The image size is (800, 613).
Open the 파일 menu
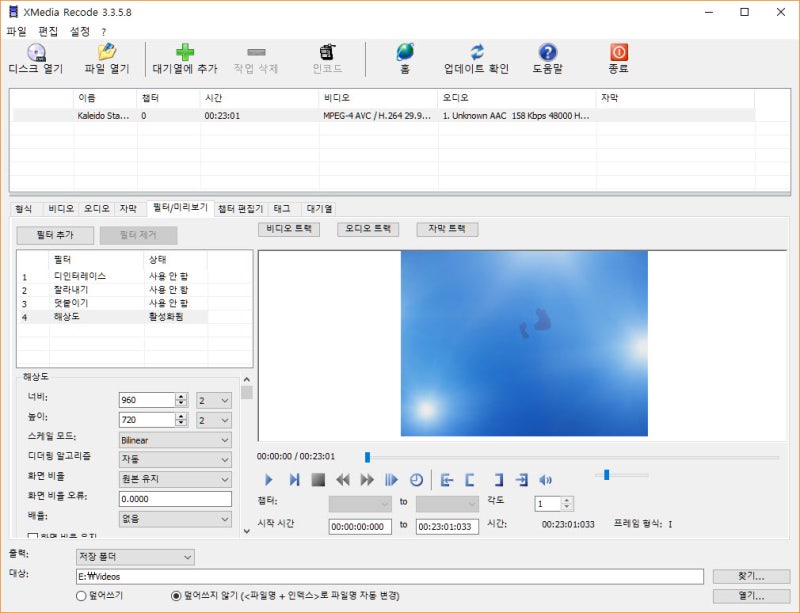pyautogui.click(x=16, y=32)
